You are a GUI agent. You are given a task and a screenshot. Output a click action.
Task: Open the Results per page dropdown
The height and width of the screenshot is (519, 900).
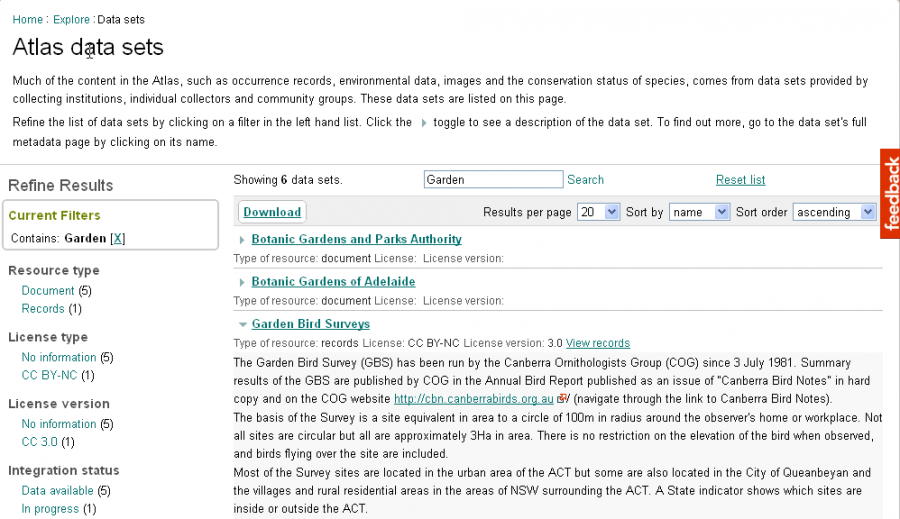tap(598, 212)
